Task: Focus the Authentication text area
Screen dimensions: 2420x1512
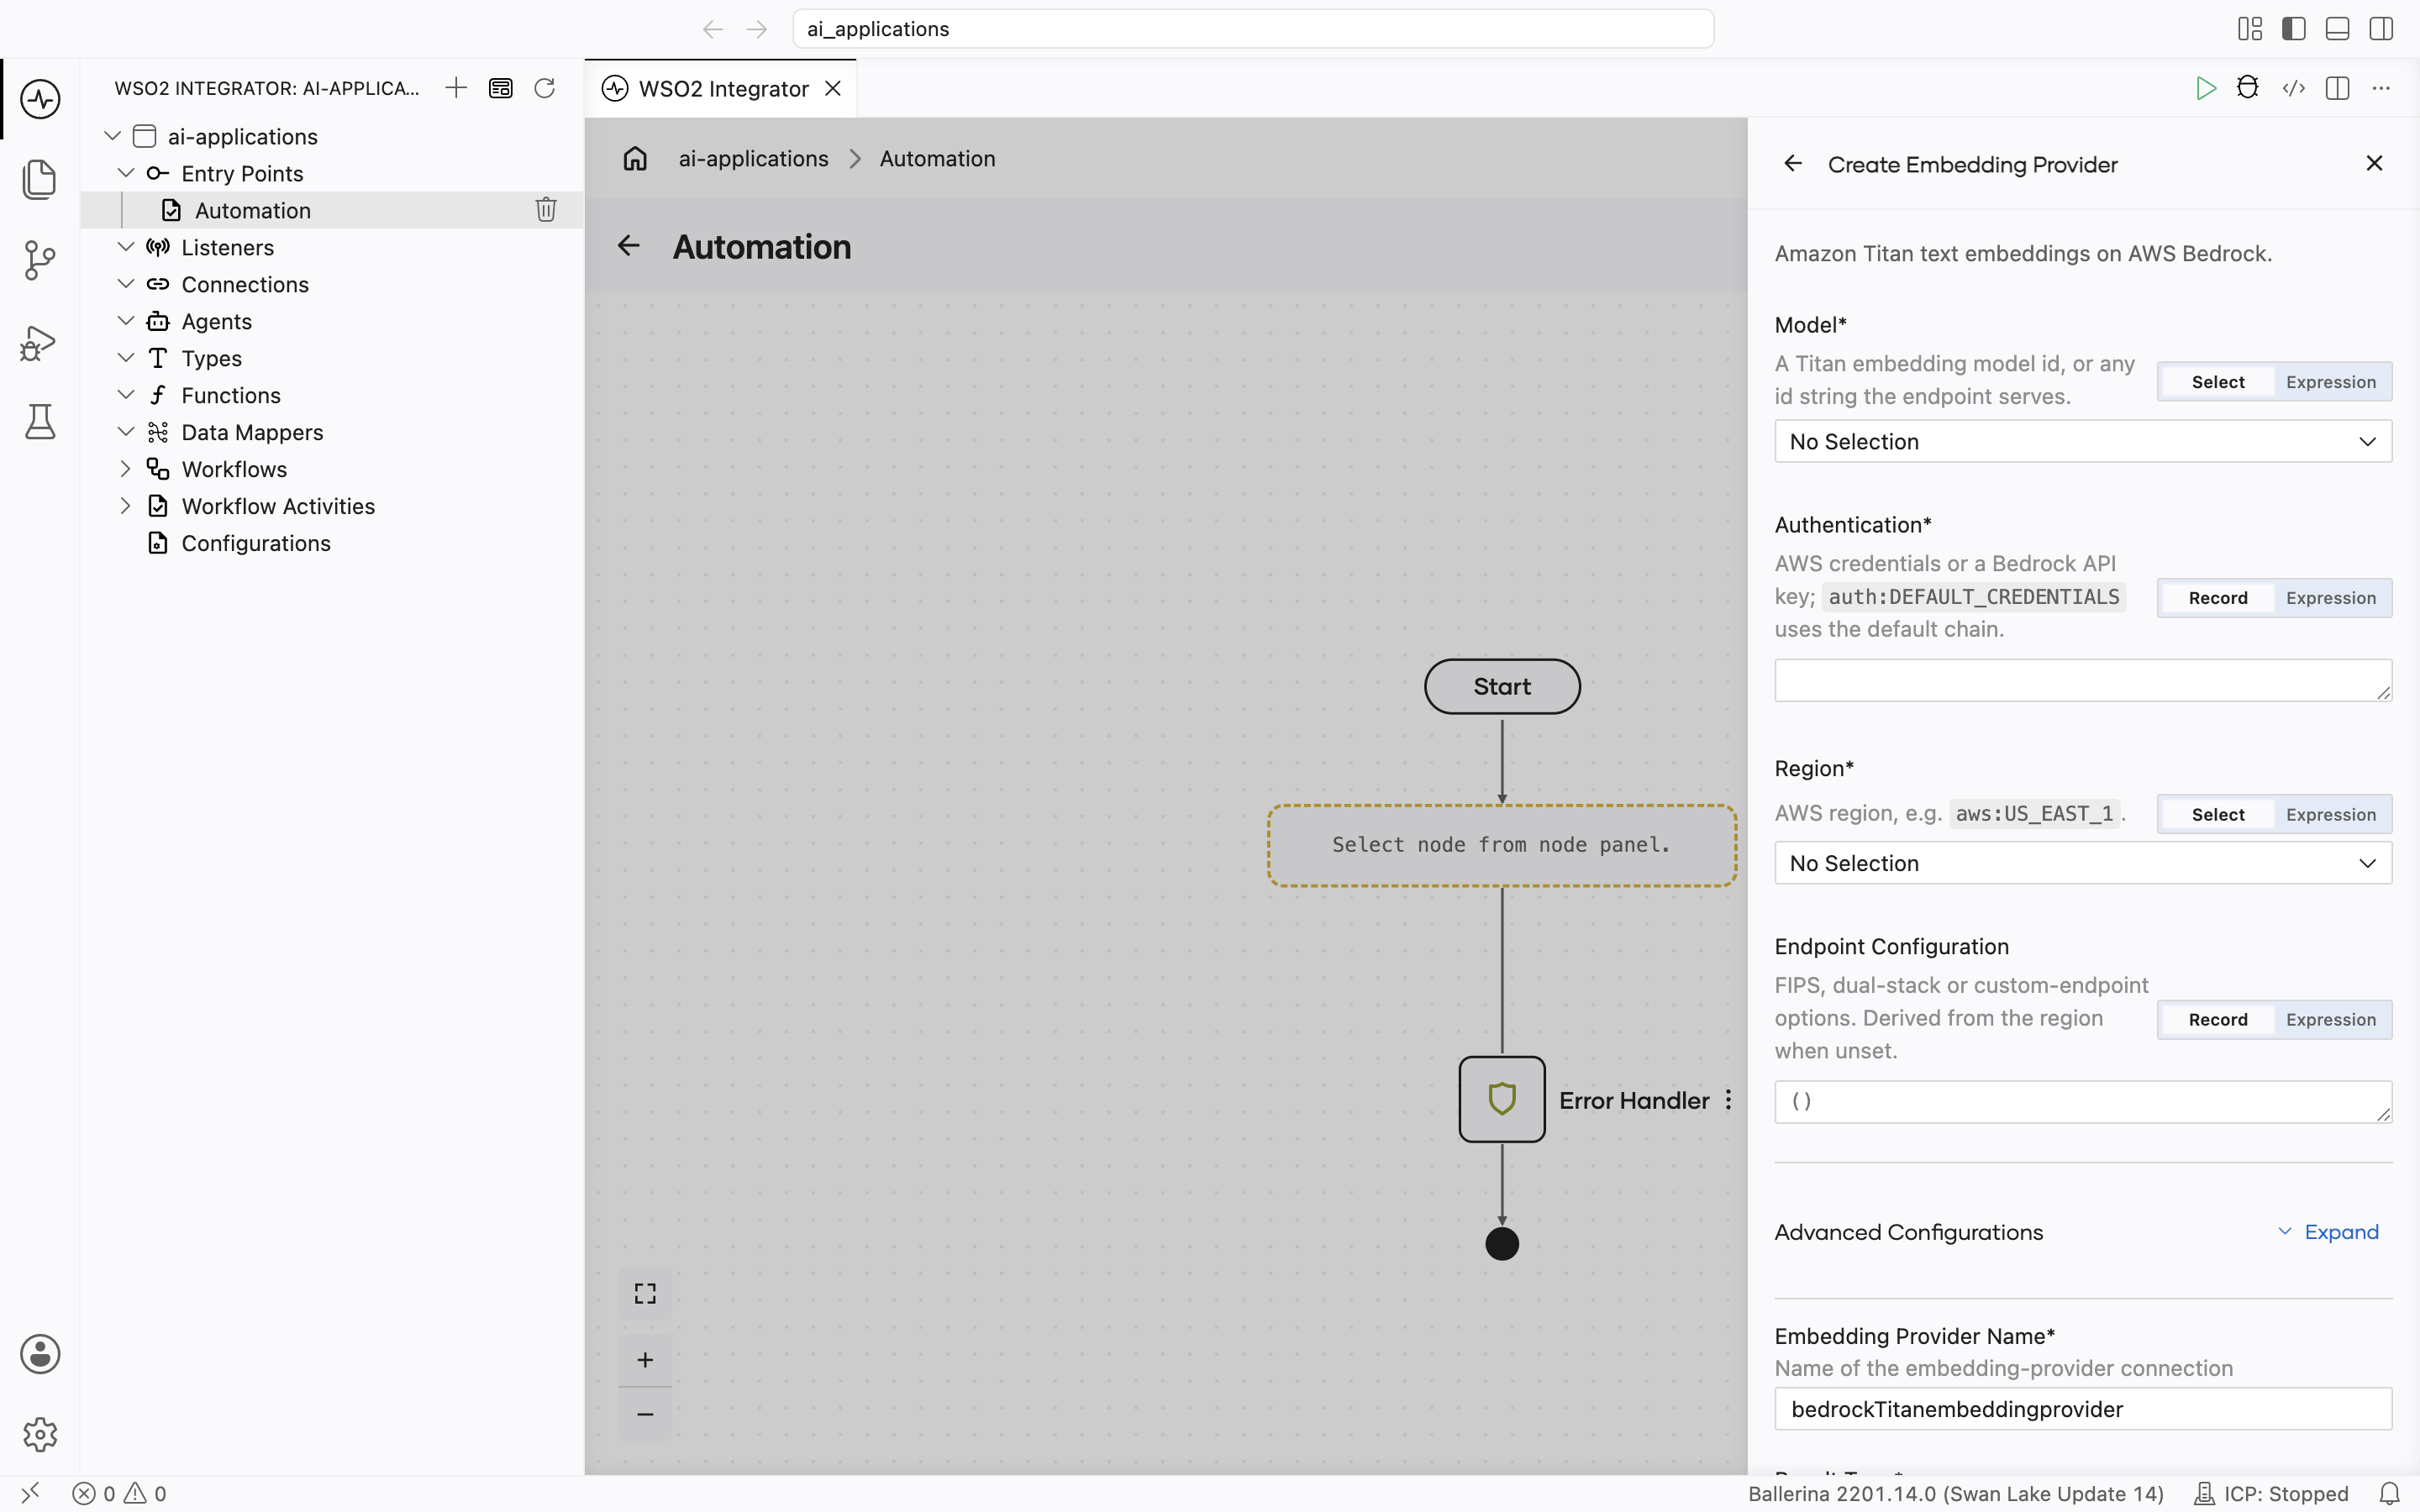Action: click(2083, 680)
